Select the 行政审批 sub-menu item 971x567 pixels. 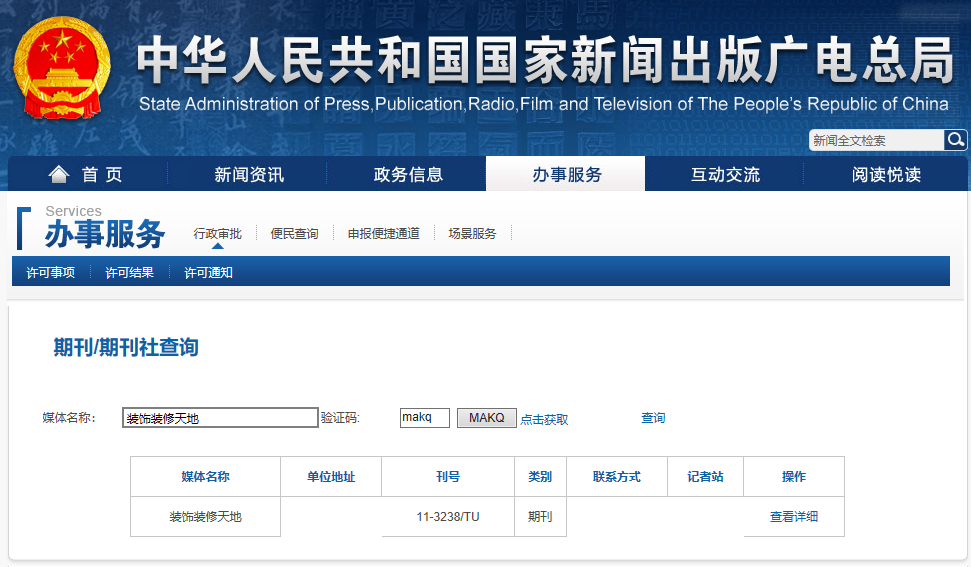[217, 233]
